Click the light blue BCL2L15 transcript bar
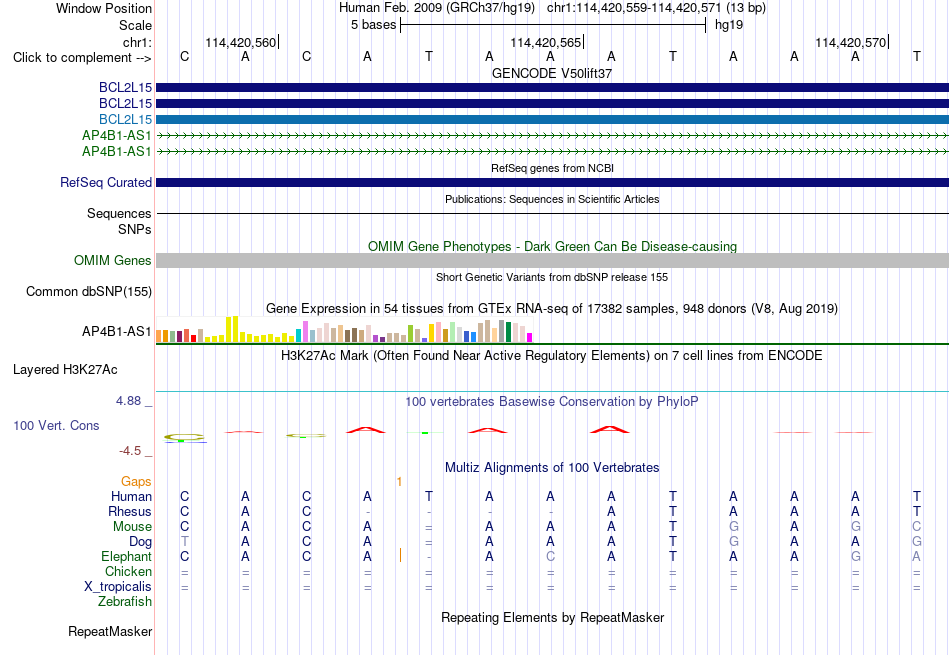Image resolution: width=950 pixels, height=655 pixels. click(x=553, y=119)
